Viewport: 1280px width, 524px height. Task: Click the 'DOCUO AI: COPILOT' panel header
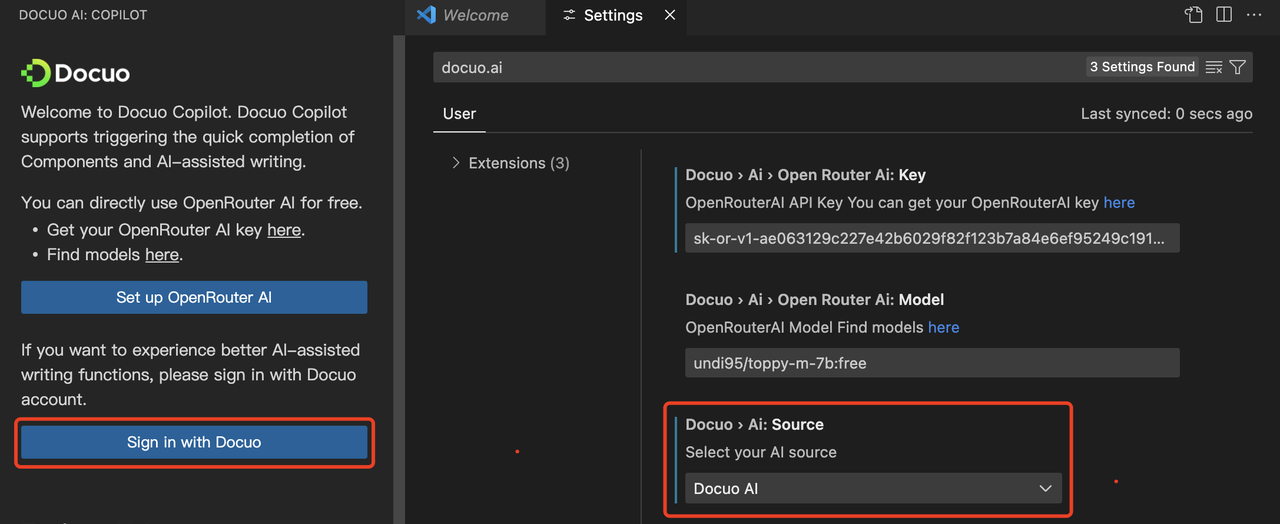click(x=84, y=15)
